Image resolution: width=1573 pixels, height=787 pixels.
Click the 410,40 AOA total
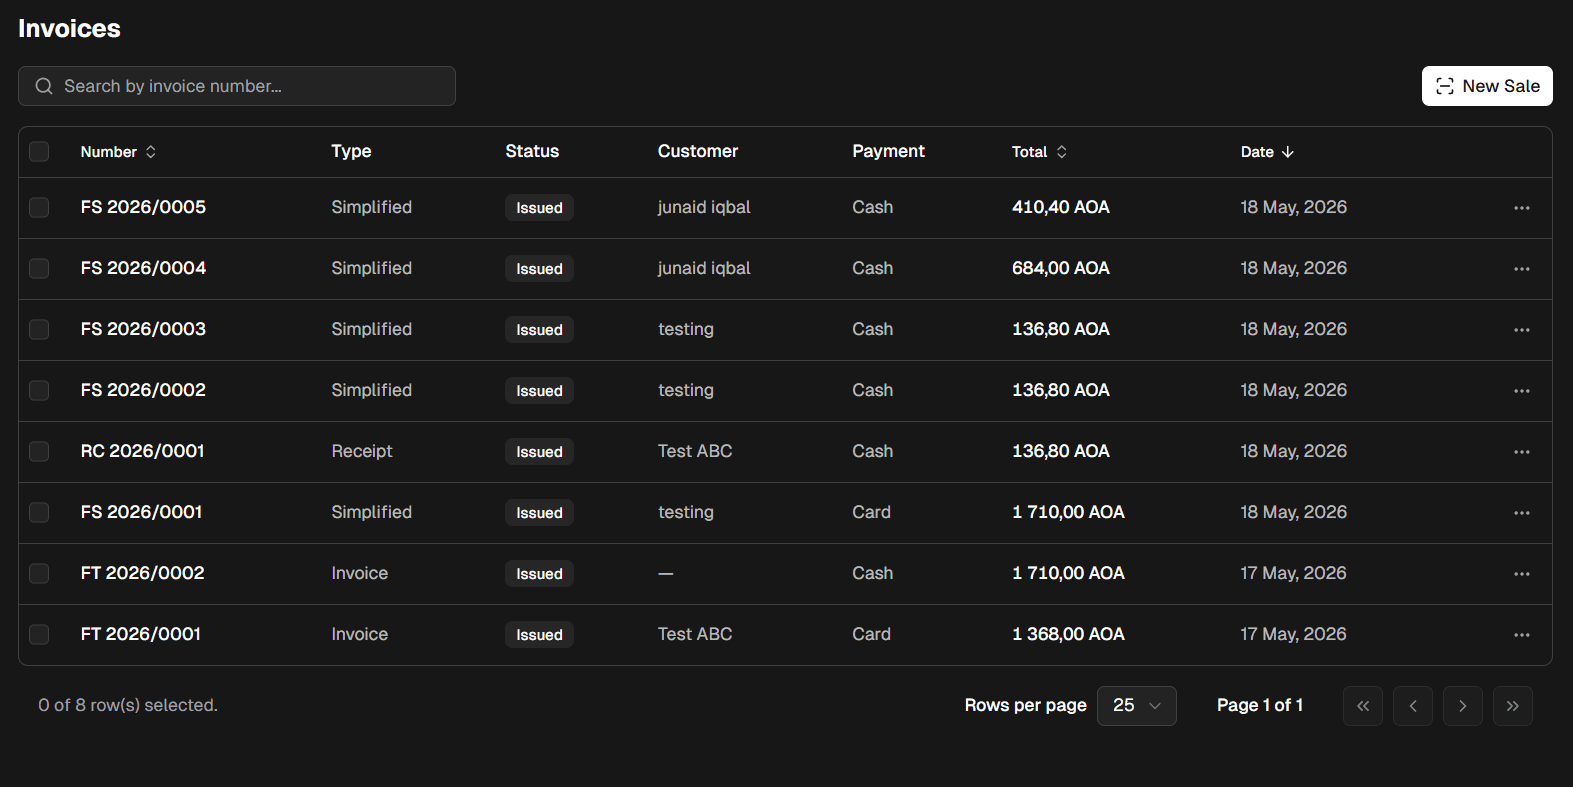(1061, 207)
